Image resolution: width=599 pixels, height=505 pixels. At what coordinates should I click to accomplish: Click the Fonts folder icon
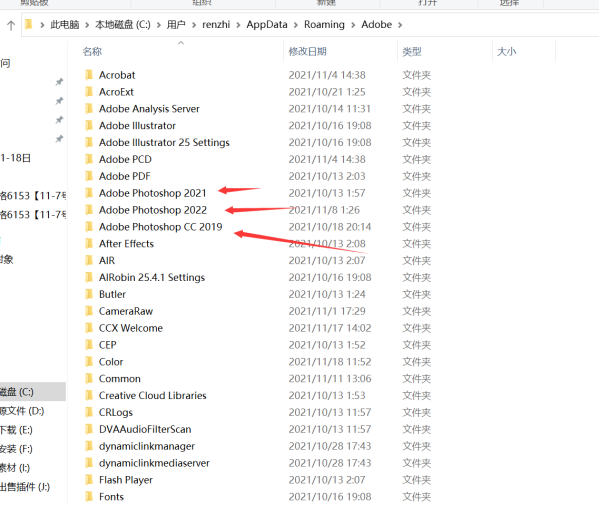coord(89,496)
